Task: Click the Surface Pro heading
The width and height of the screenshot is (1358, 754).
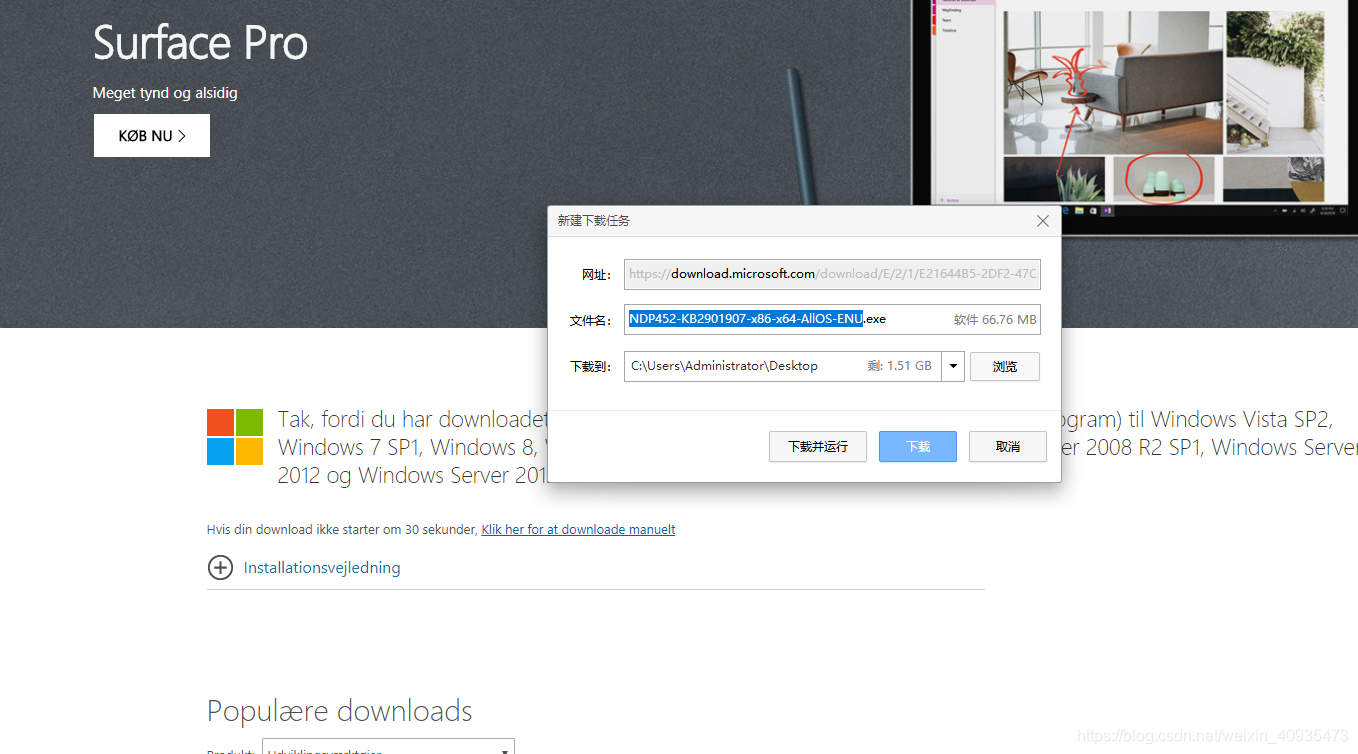Action: click(200, 43)
